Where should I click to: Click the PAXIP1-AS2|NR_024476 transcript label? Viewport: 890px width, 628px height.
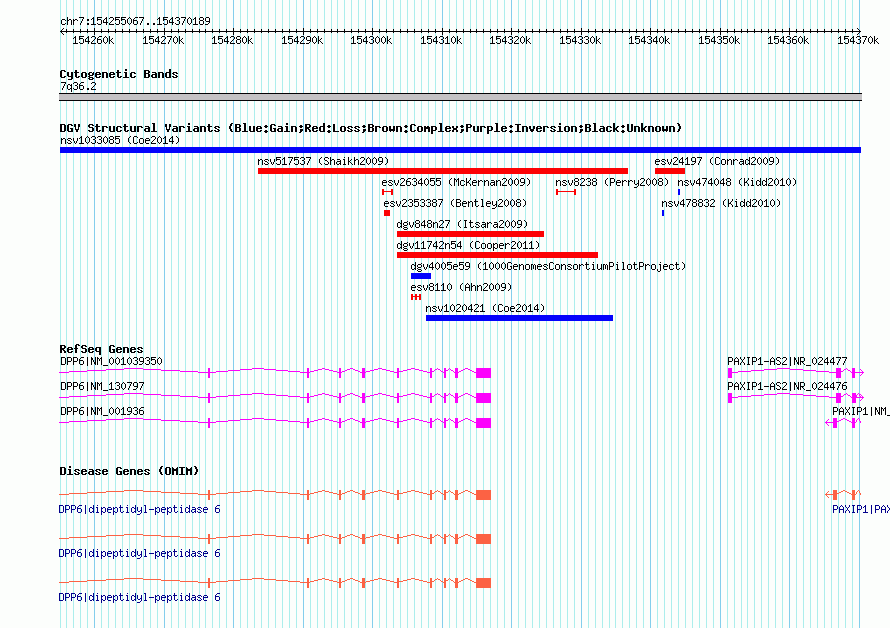coord(787,386)
